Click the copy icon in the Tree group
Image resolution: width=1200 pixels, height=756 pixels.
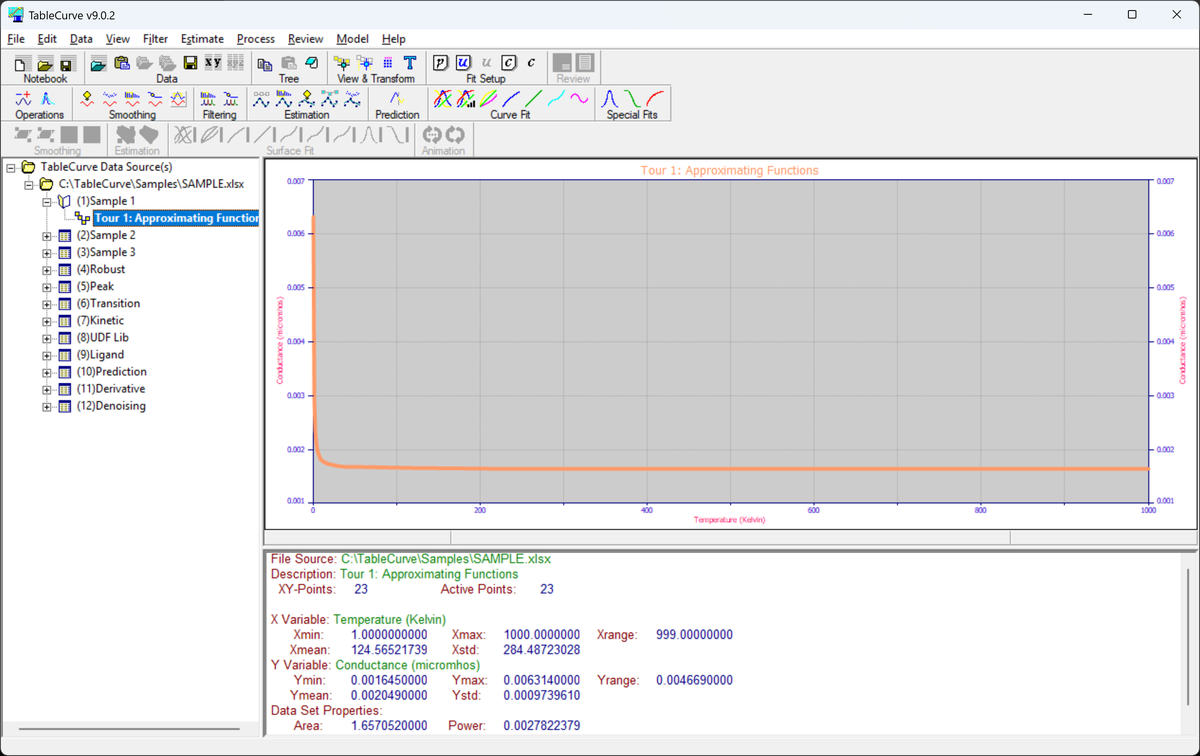coord(265,64)
